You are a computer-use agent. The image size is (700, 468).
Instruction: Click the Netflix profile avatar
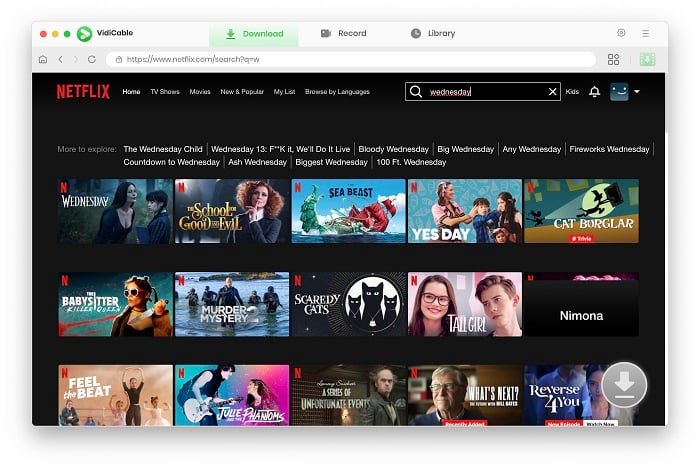click(619, 92)
